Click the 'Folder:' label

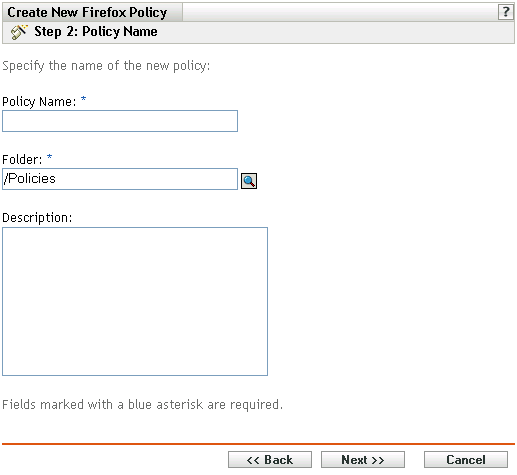point(22,160)
